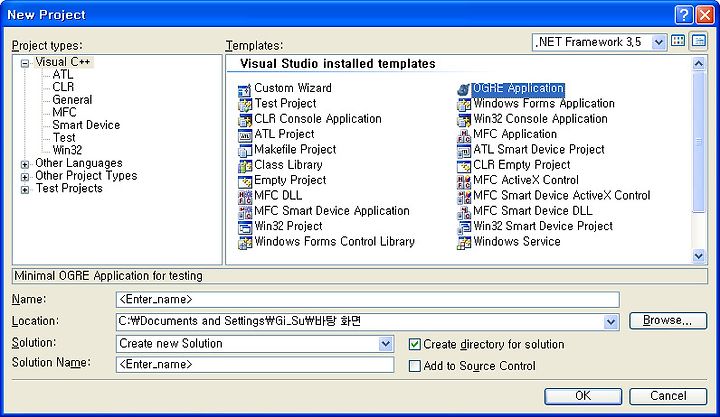The width and height of the screenshot is (720, 417).
Task: Select Win32 project type
Action: click(67, 150)
